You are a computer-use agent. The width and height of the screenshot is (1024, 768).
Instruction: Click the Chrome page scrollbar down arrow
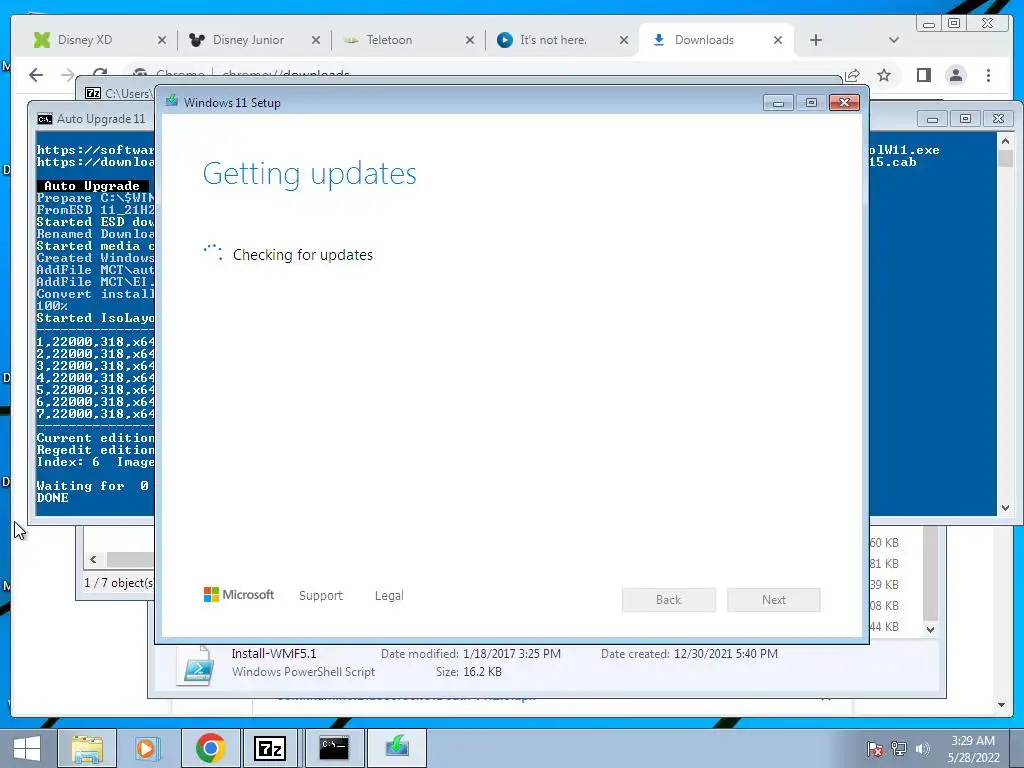(1001, 705)
